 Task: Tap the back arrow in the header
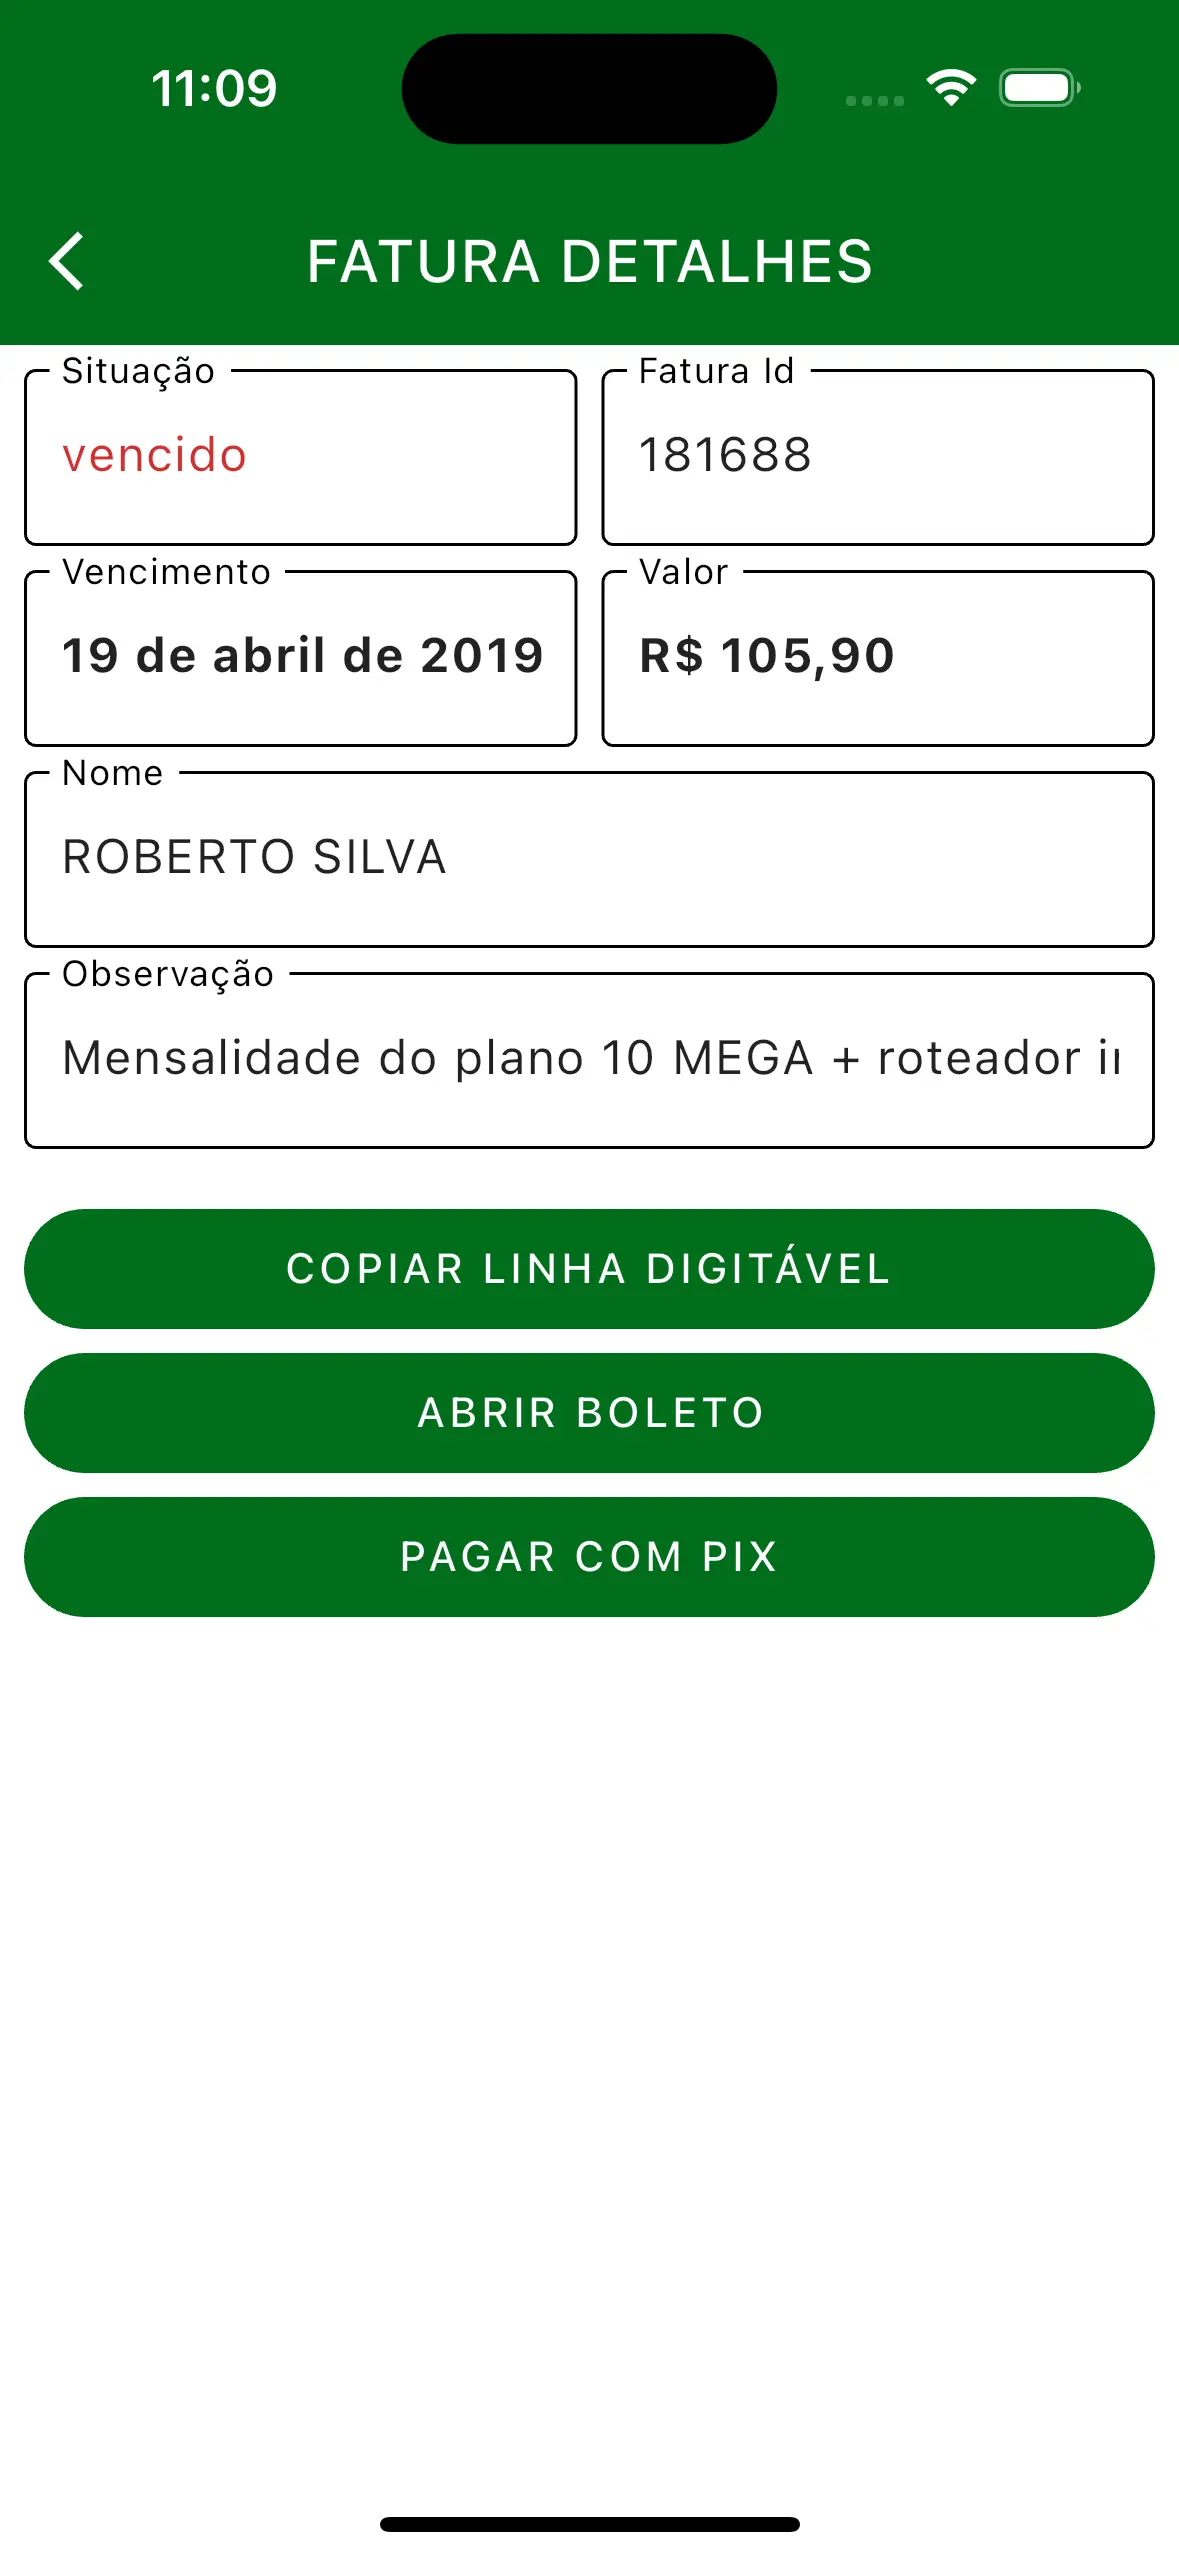click(x=67, y=262)
